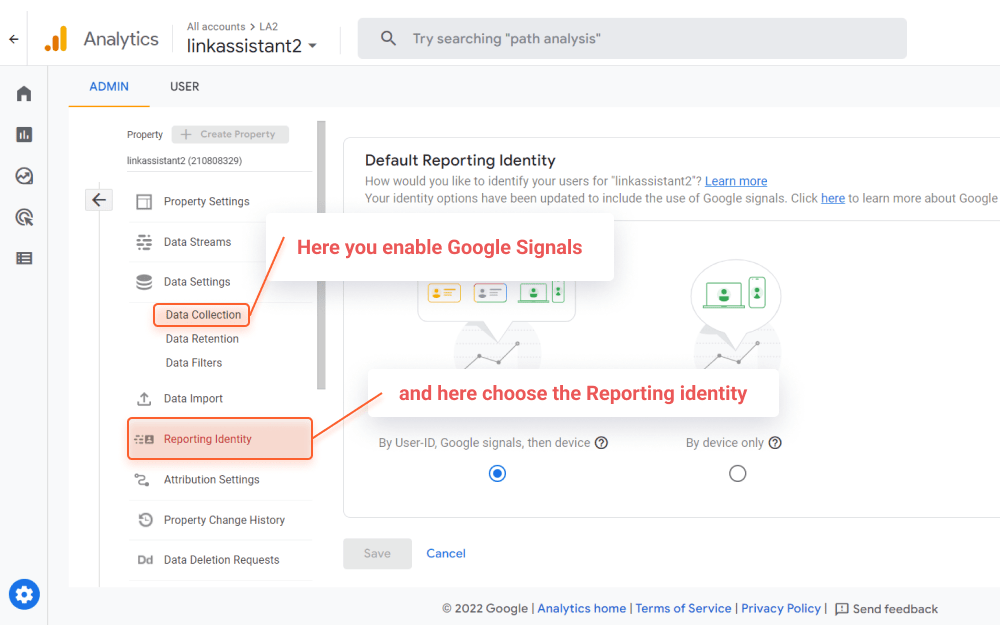Click Send feedback text in the footer
Screen dimensions: 1000x625
(x=895, y=609)
